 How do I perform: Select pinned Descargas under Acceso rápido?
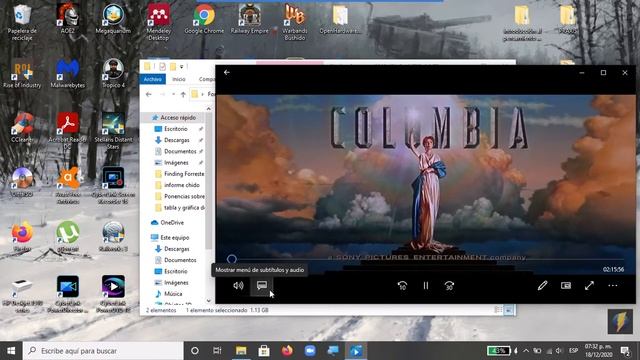pos(176,140)
